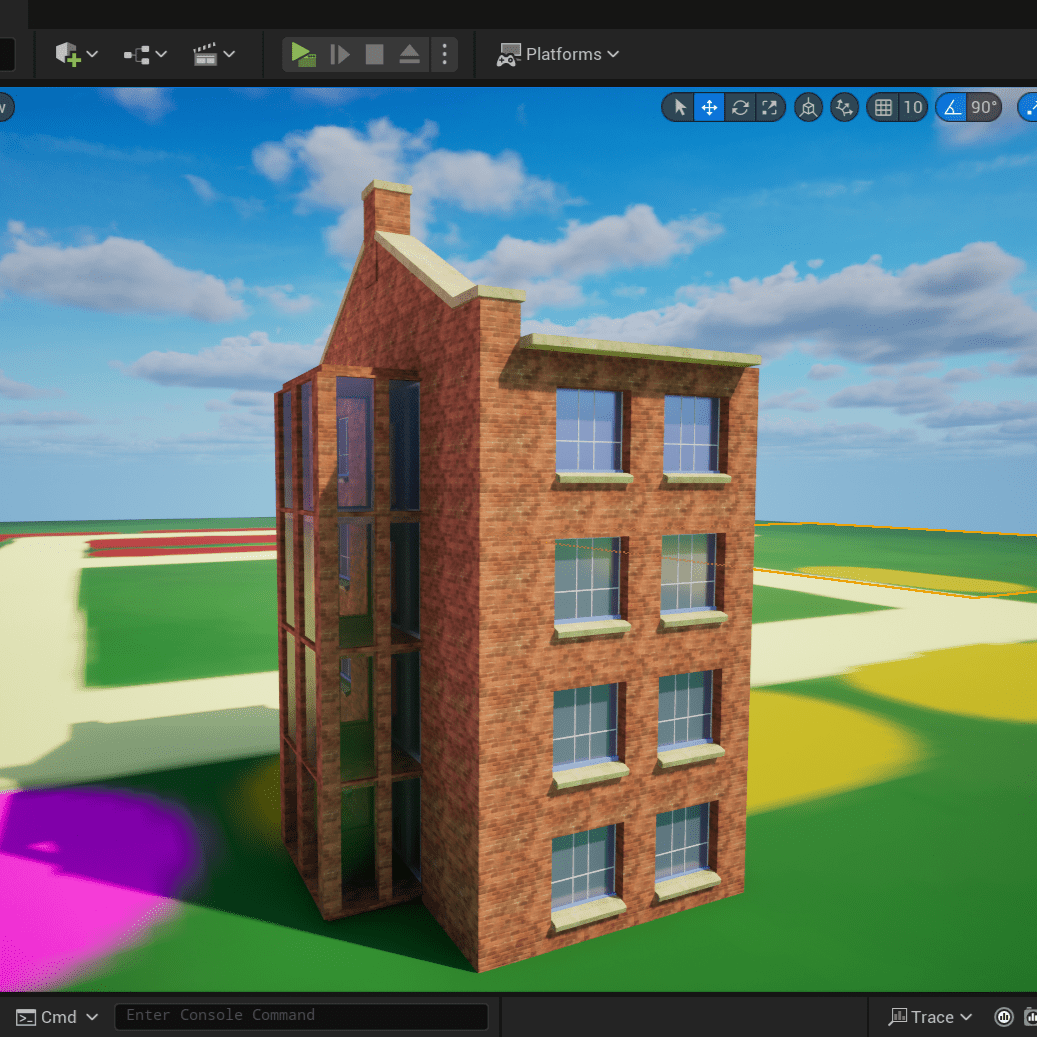This screenshot has width=1037, height=1037.
Task: Activate the Translate move tool
Action: click(709, 107)
